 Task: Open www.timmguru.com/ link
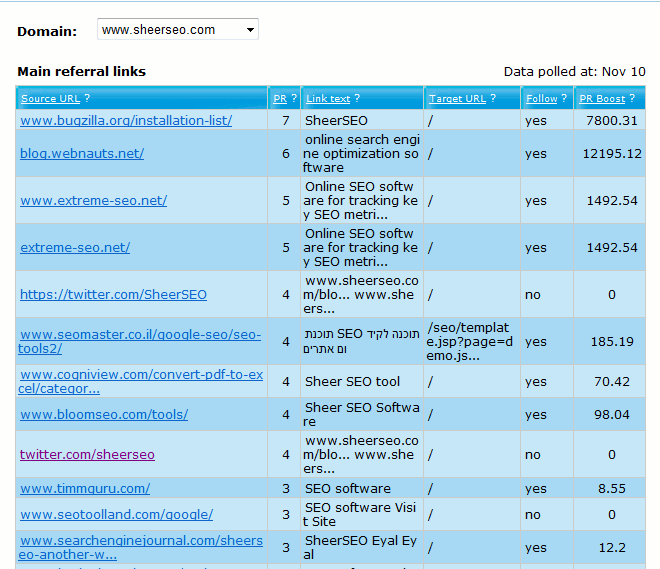[85, 488]
